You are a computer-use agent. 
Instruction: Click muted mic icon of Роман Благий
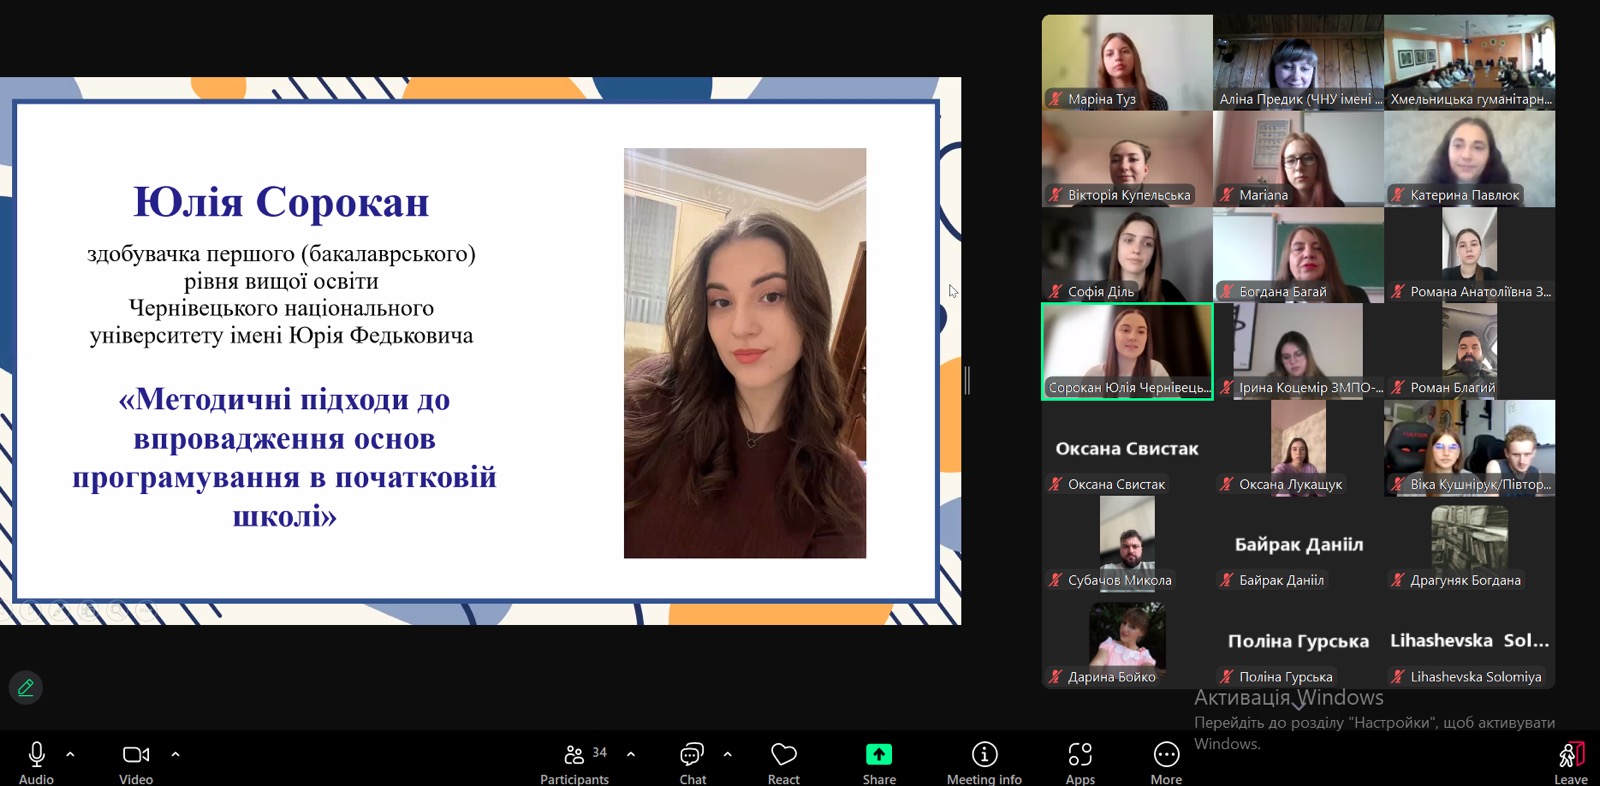click(1398, 387)
